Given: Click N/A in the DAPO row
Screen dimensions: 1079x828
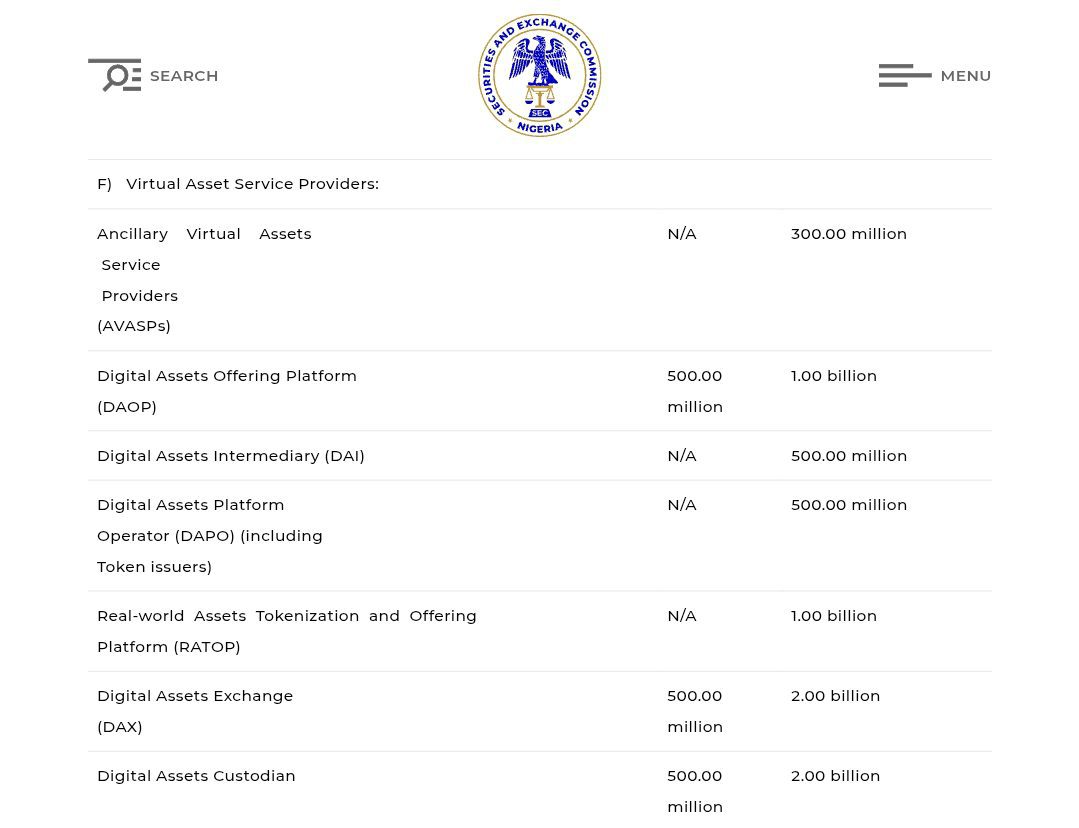Looking at the screenshot, I should pyautogui.click(x=682, y=505).
